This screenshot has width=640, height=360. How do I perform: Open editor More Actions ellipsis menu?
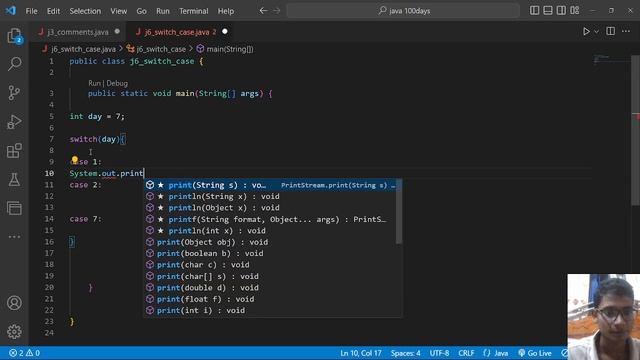pos(626,31)
